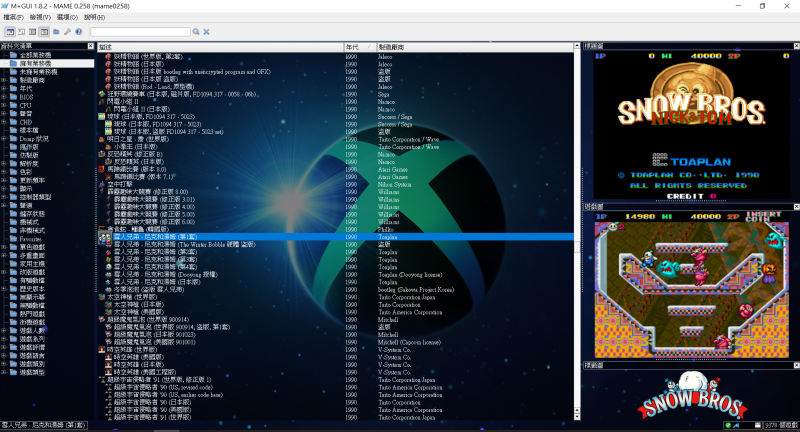Click the folder icon beside Dump 狀況
Screen dimensions: 800x432
(x=14, y=139)
